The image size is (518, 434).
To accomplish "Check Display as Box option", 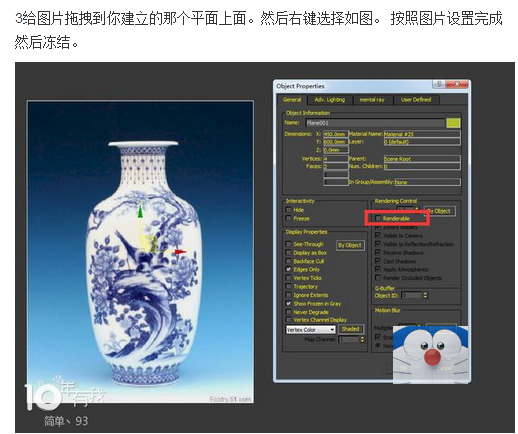I will point(289,253).
